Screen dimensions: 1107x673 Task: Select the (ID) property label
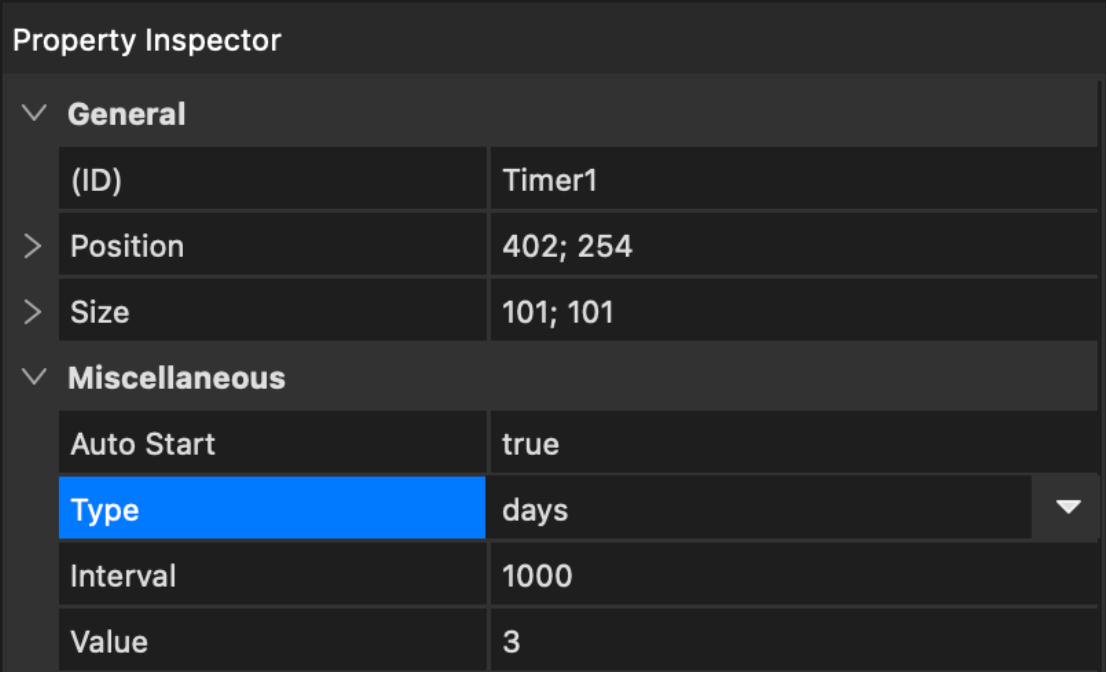[x=272, y=180]
